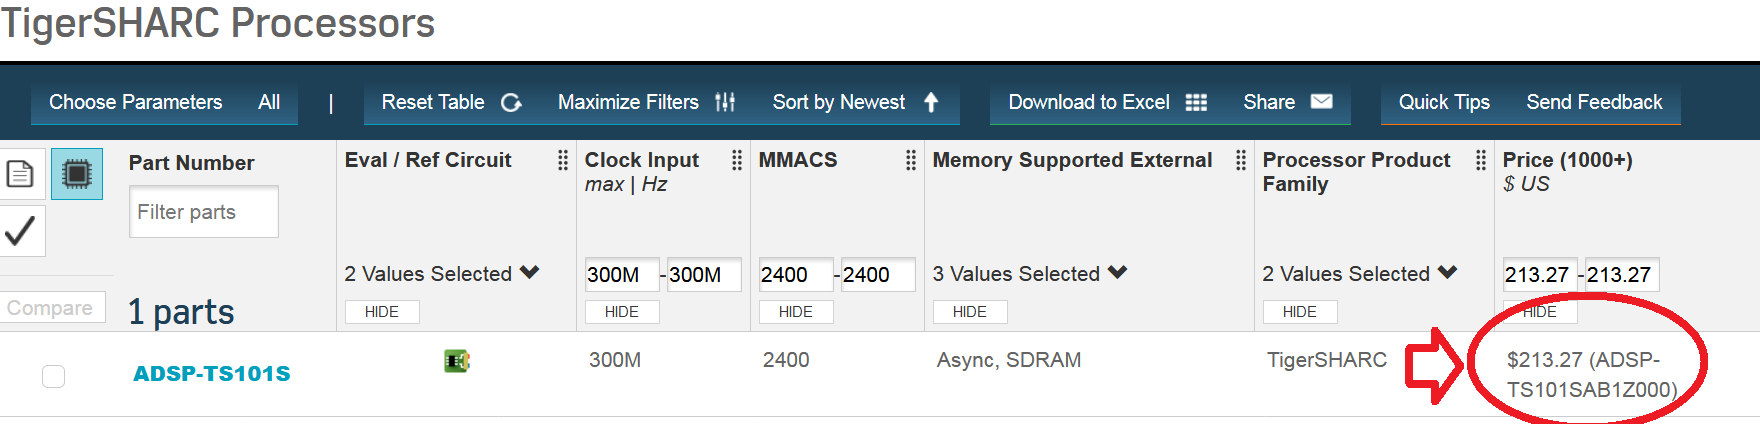
Task: Click Price minimum value field
Action: (x=1540, y=274)
